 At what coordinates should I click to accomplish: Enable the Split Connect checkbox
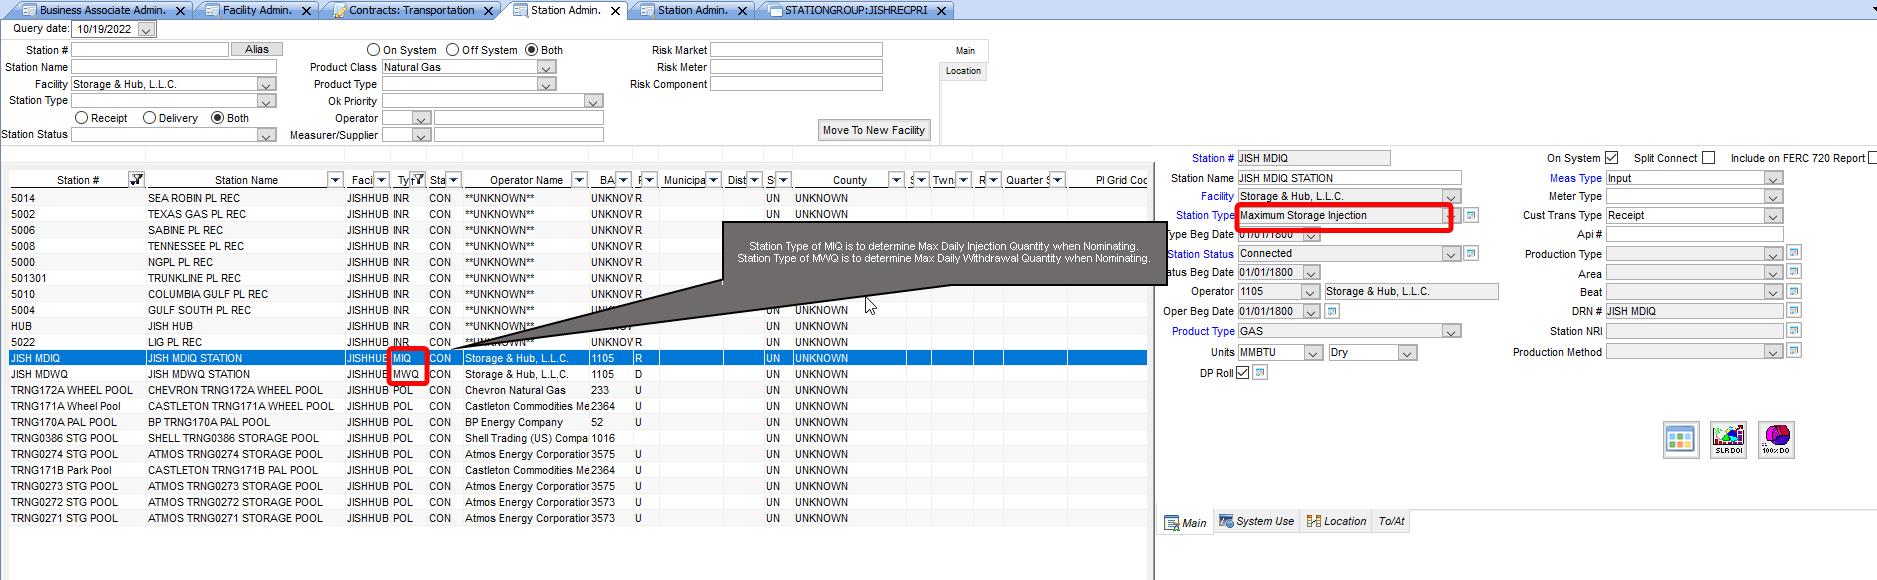(1708, 158)
